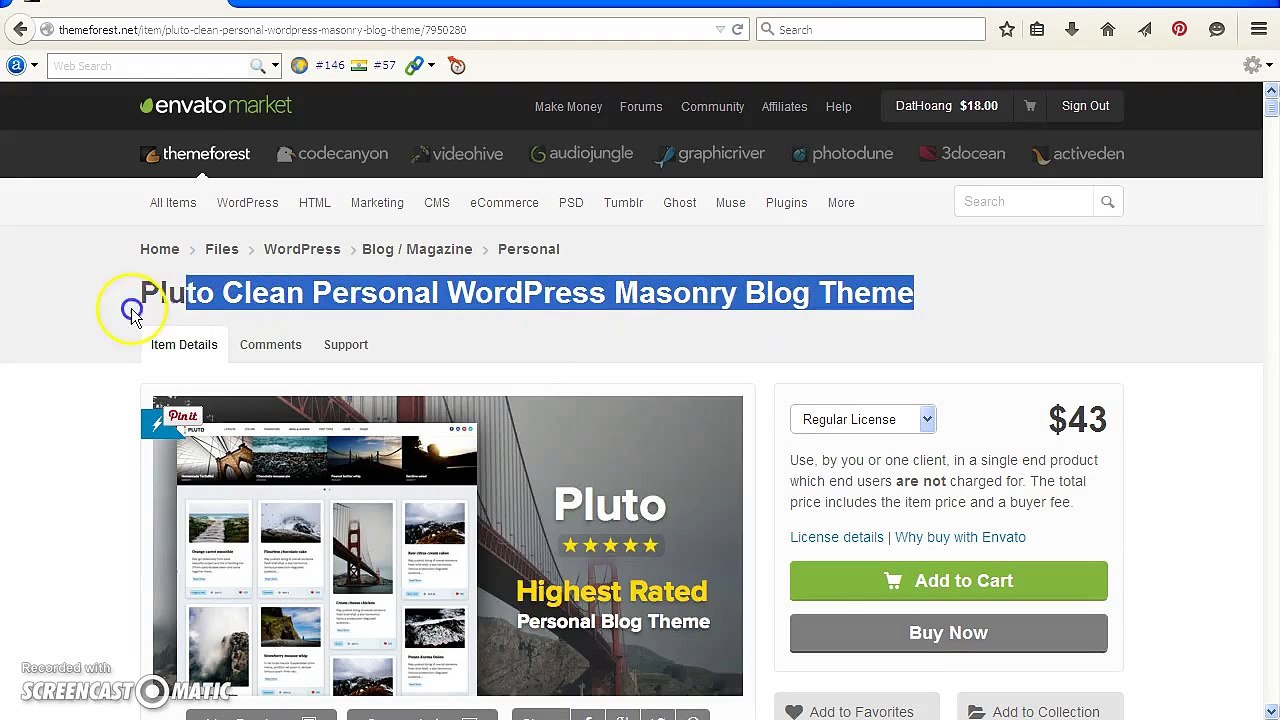Open the License details link
Image resolution: width=1280 pixels, height=720 pixels.
(x=837, y=537)
